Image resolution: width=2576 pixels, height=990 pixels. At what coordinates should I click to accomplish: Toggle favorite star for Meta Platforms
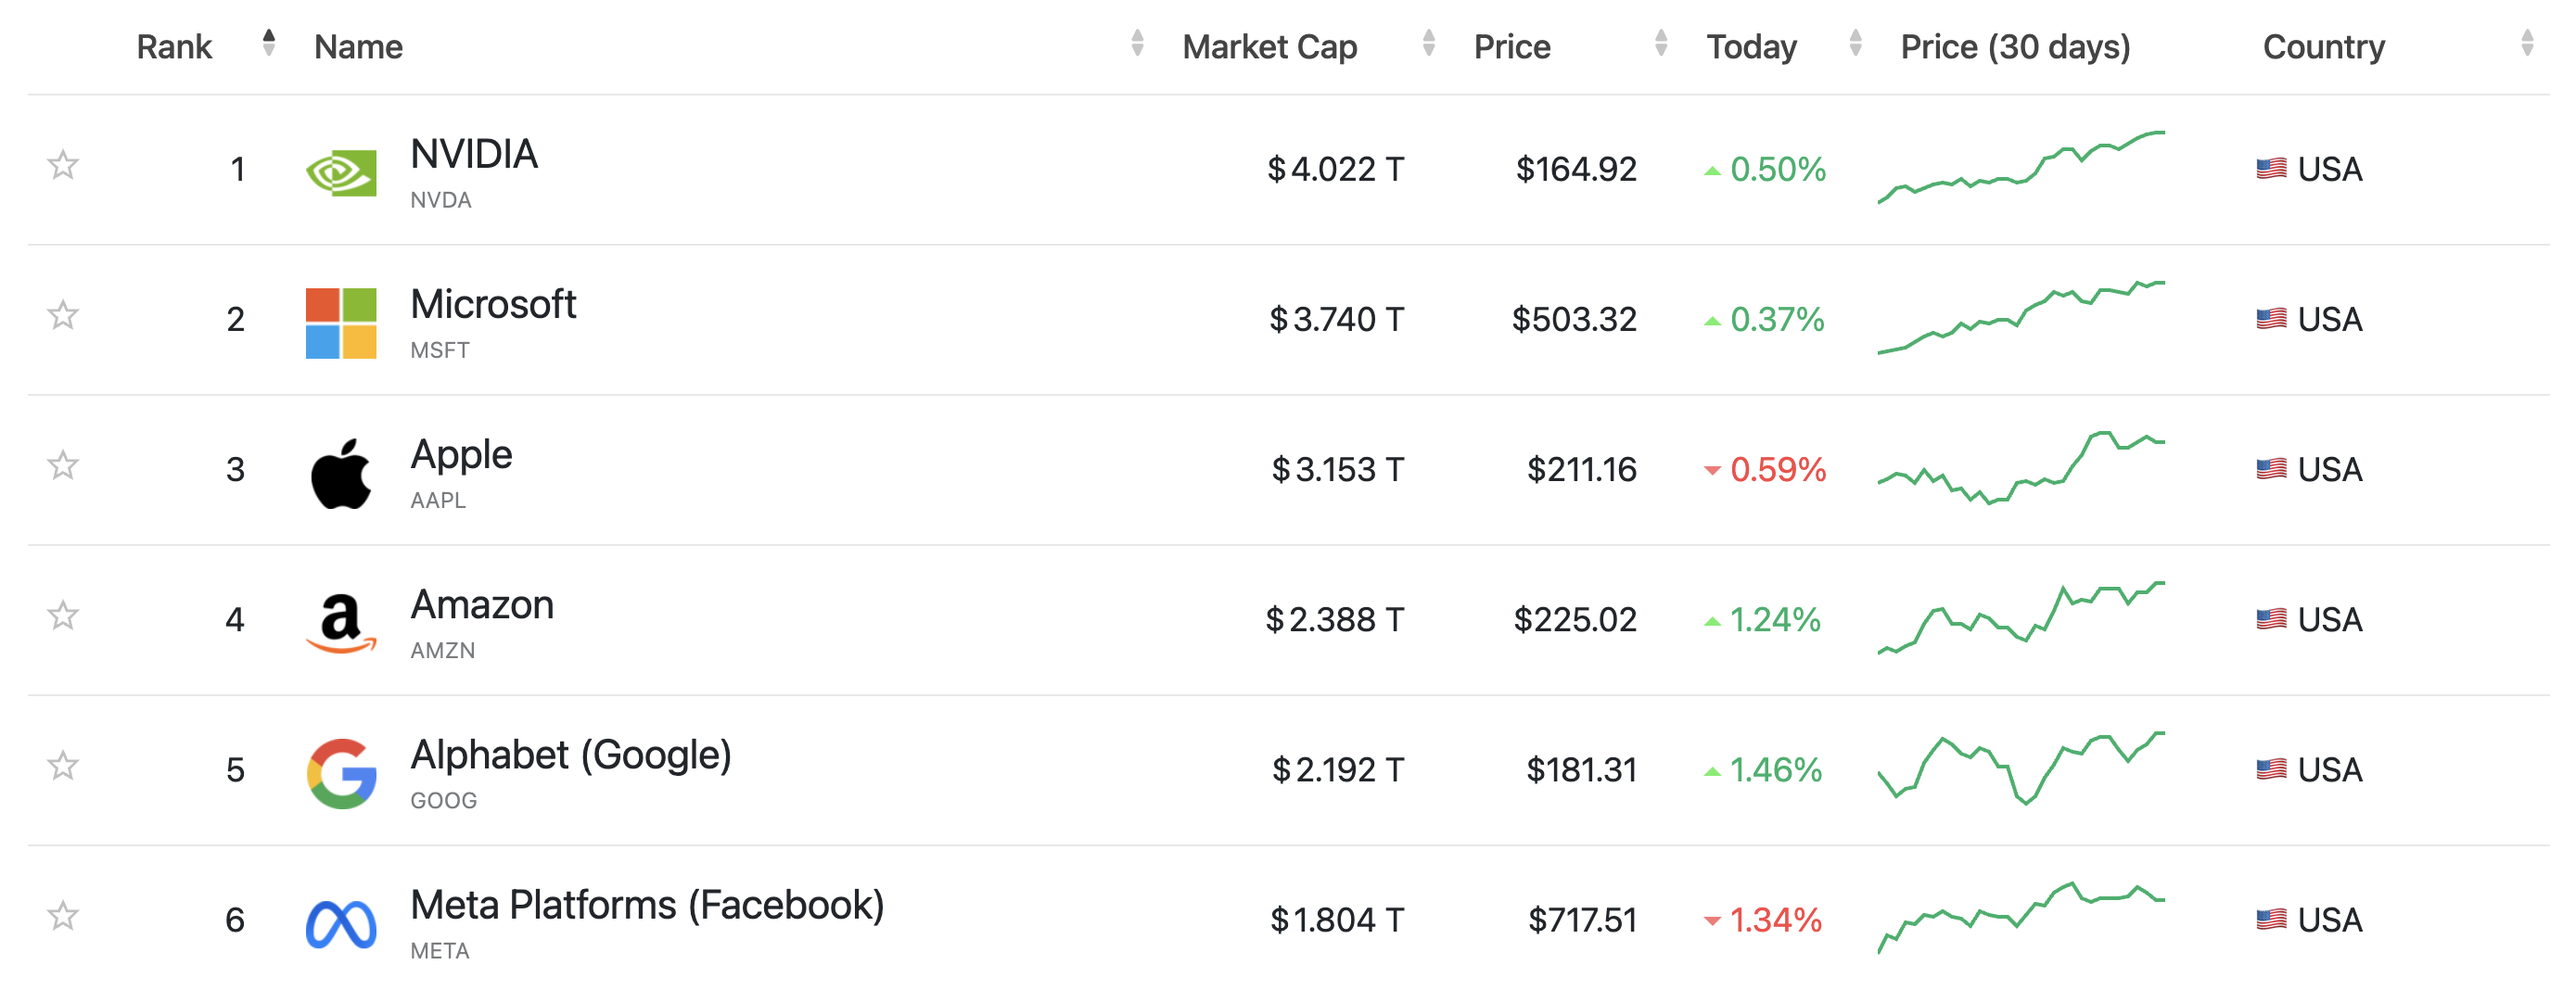coord(63,915)
